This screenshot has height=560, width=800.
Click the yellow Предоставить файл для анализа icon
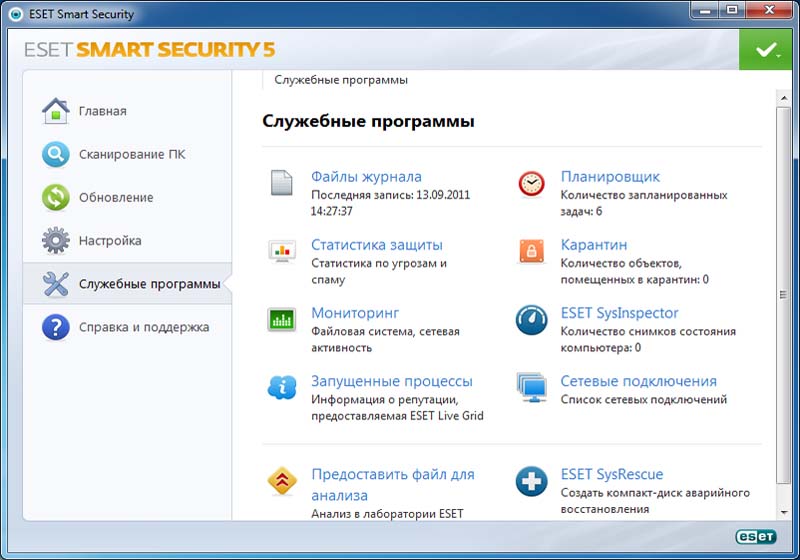click(282, 480)
